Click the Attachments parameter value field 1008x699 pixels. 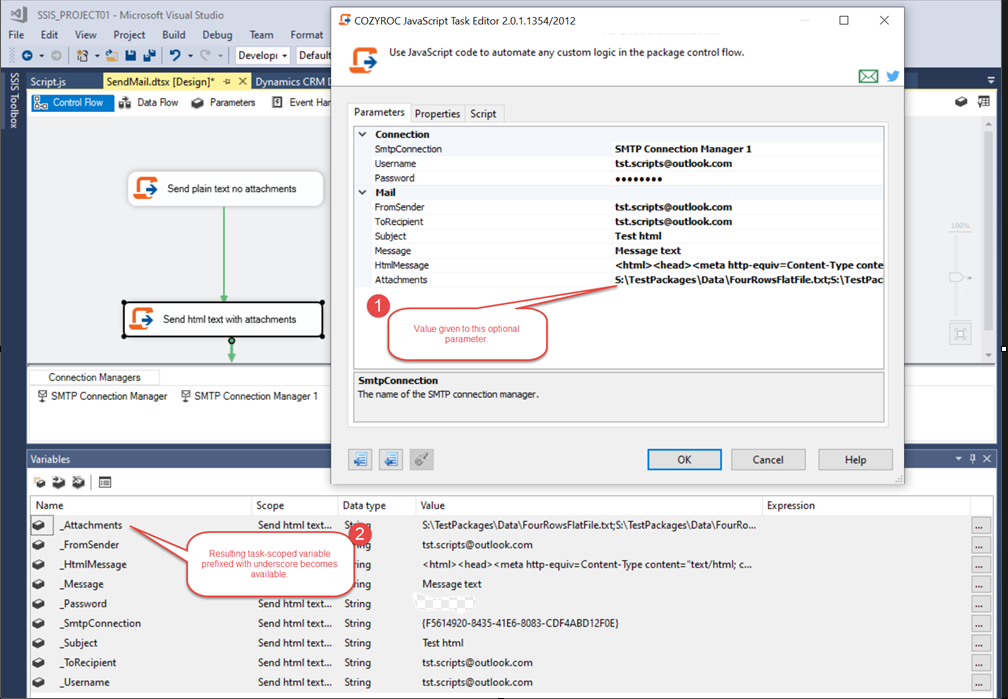(x=748, y=280)
